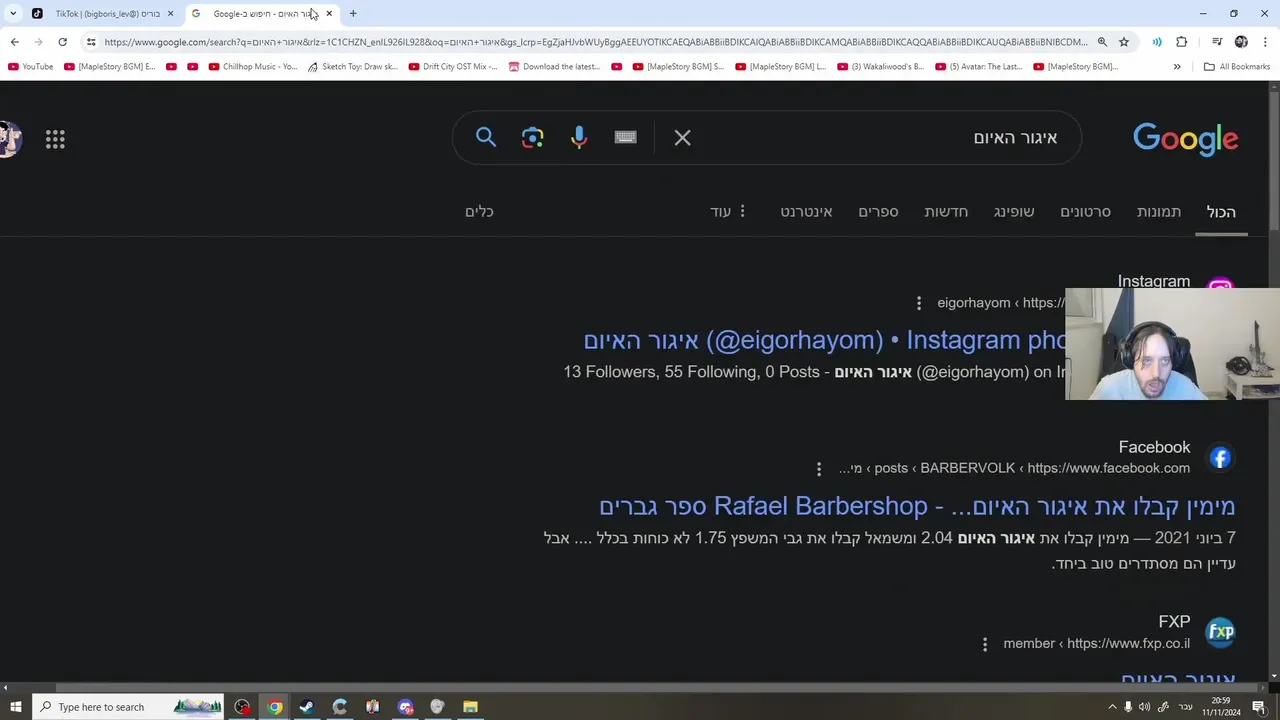Viewport: 1280px width, 720px height.
Task: Open Google Lens image search icon
Action: tap(533, 137)
